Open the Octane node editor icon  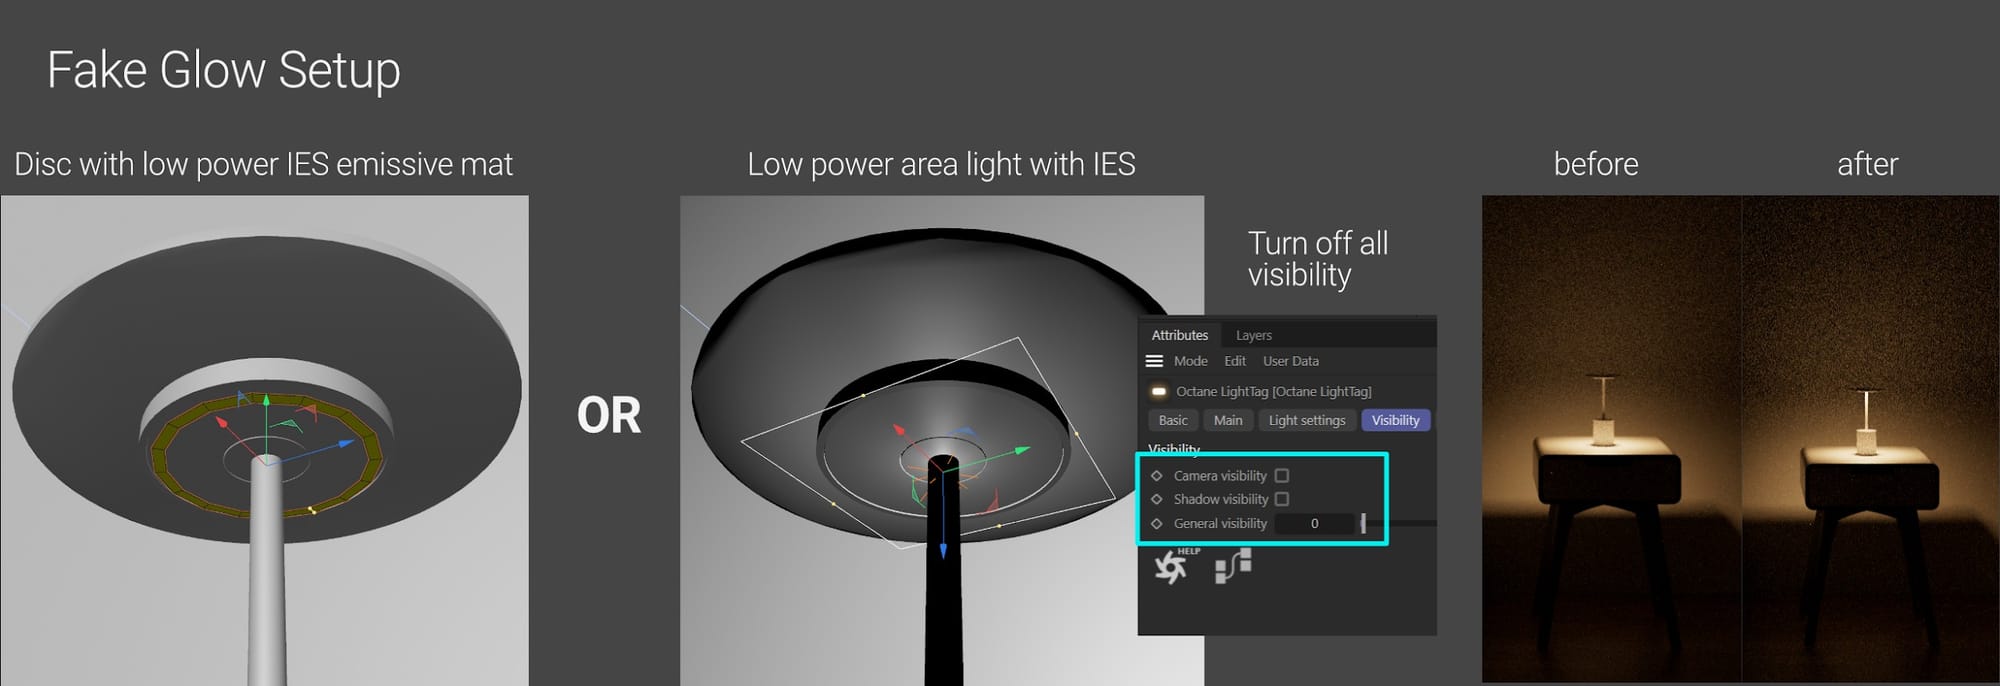pos(1233,566)
